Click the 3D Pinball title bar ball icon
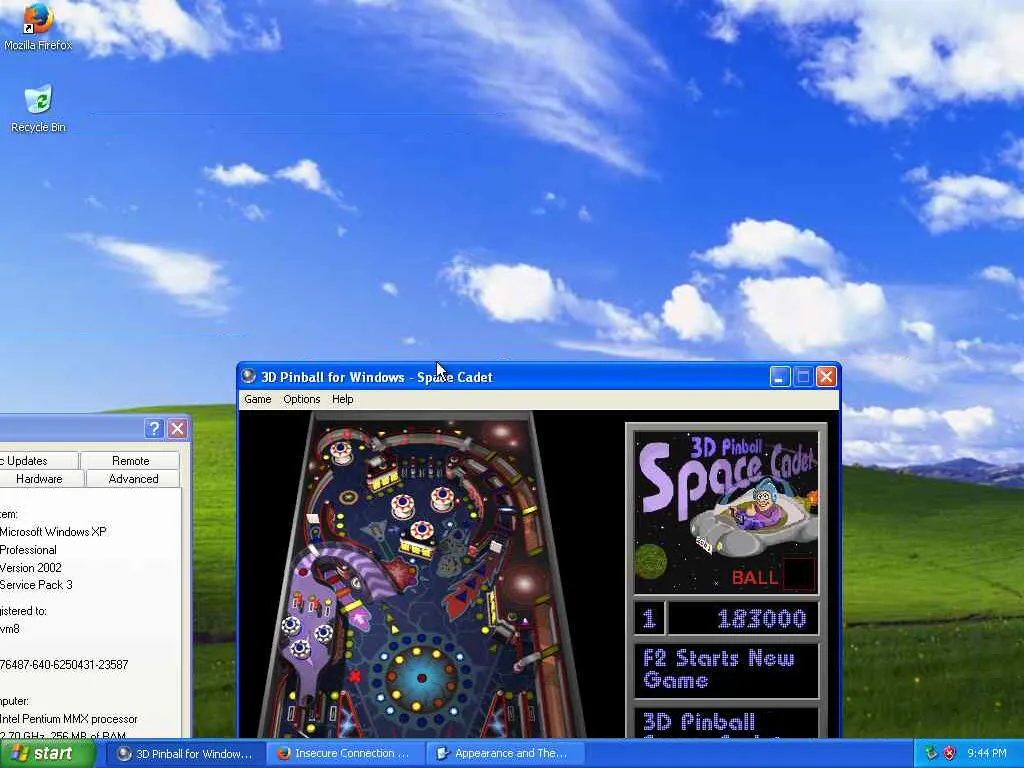The height and width of the screenshot is (768, 1024). [249, 376]
